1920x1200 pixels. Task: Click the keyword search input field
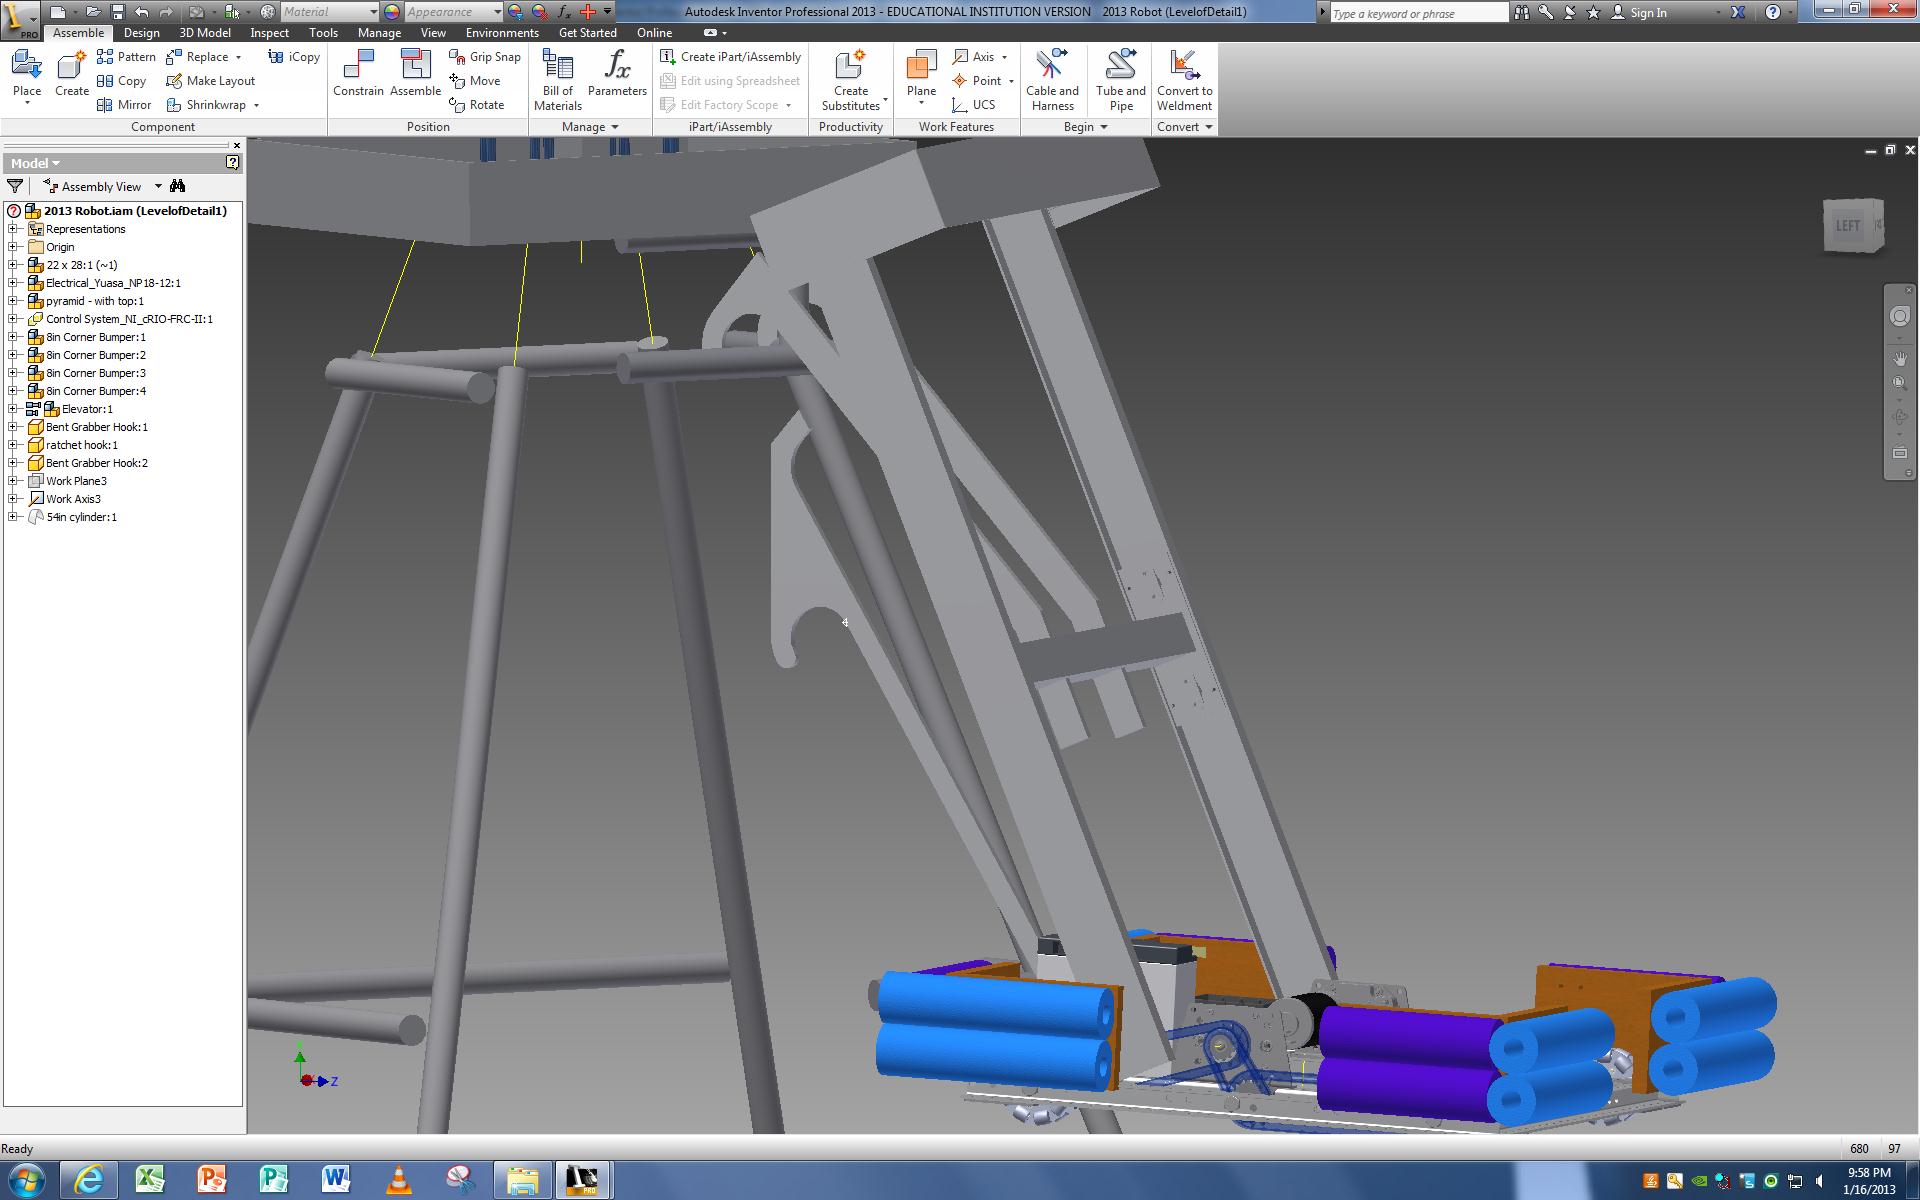pos(1418,13)
